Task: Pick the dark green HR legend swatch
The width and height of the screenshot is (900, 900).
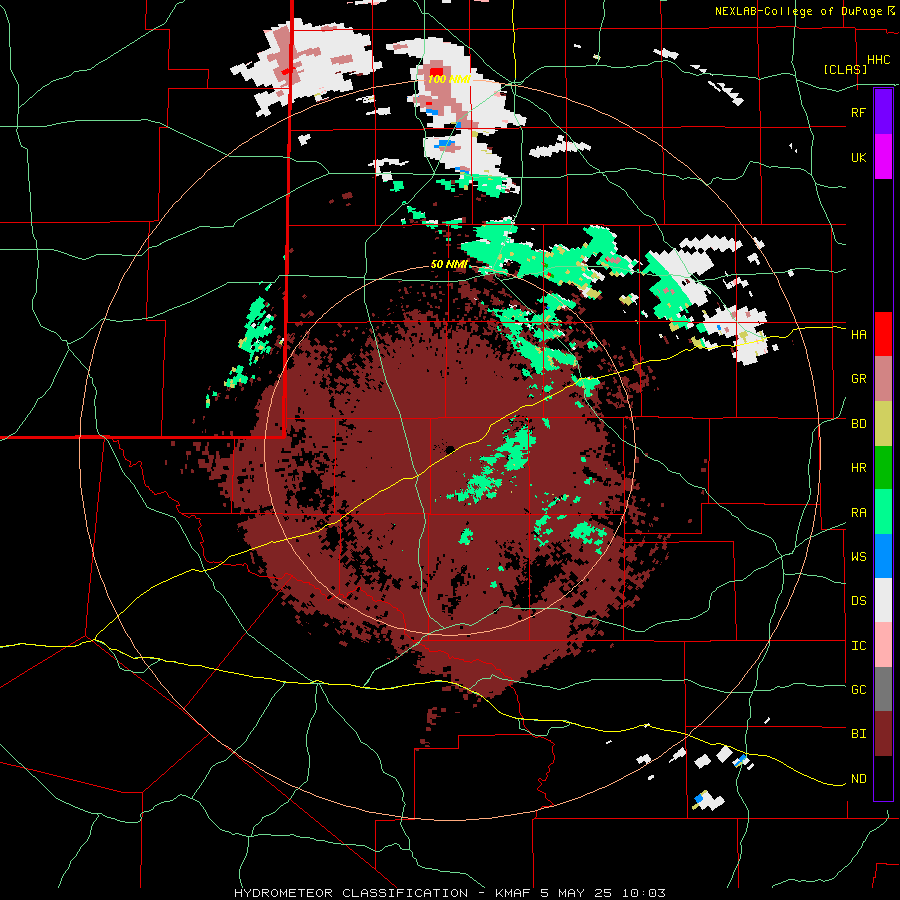Action: click(x=883, y=468)
